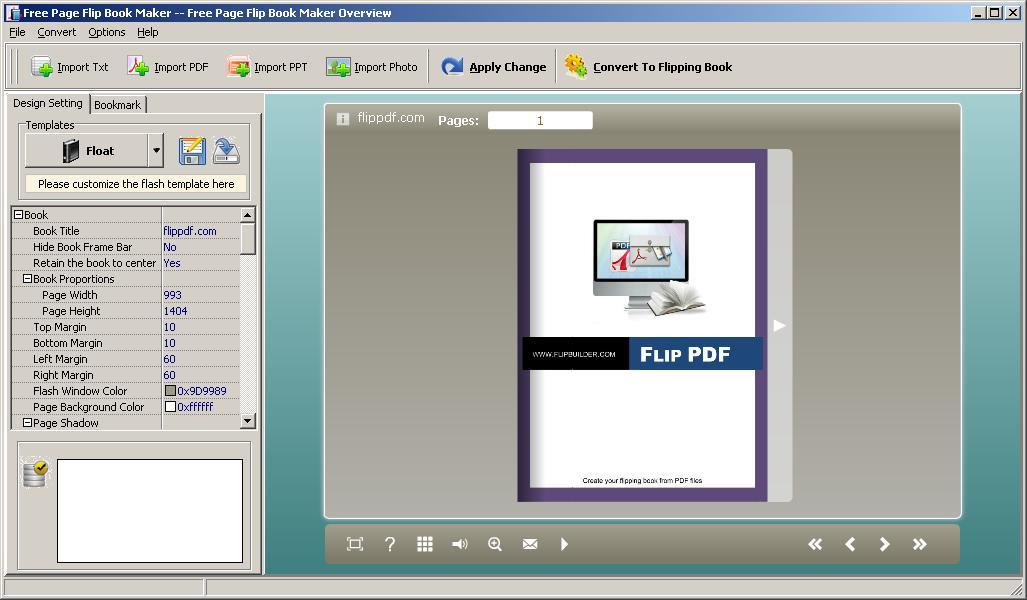Click the book cover page preview
Screen dimensions: 1027x600
(x=642, y=326)
